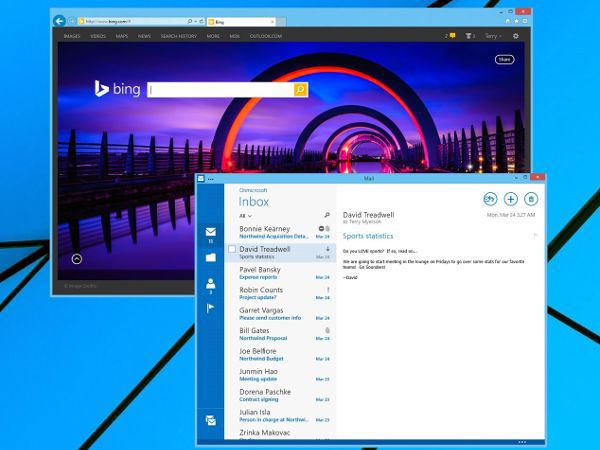
Task: Open more options ellipsis at Mail bottom bar
Action: [522, 442]
